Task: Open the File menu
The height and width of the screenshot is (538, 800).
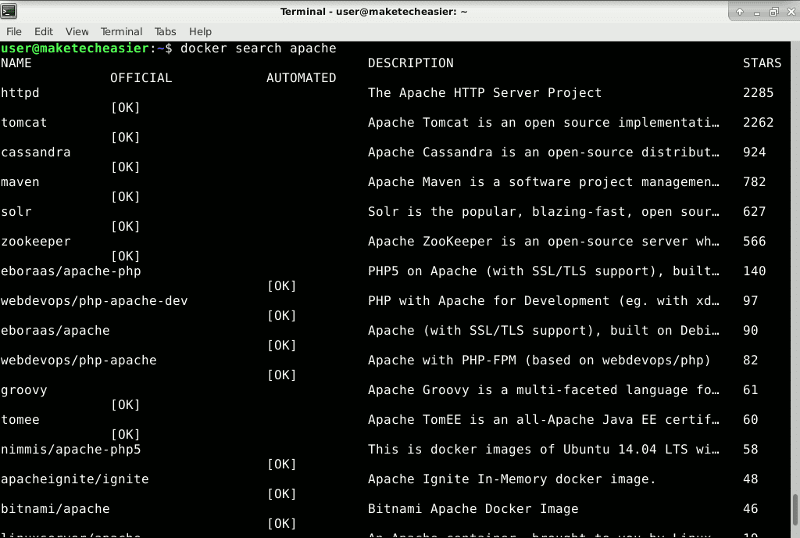Action: coord(14,32)
